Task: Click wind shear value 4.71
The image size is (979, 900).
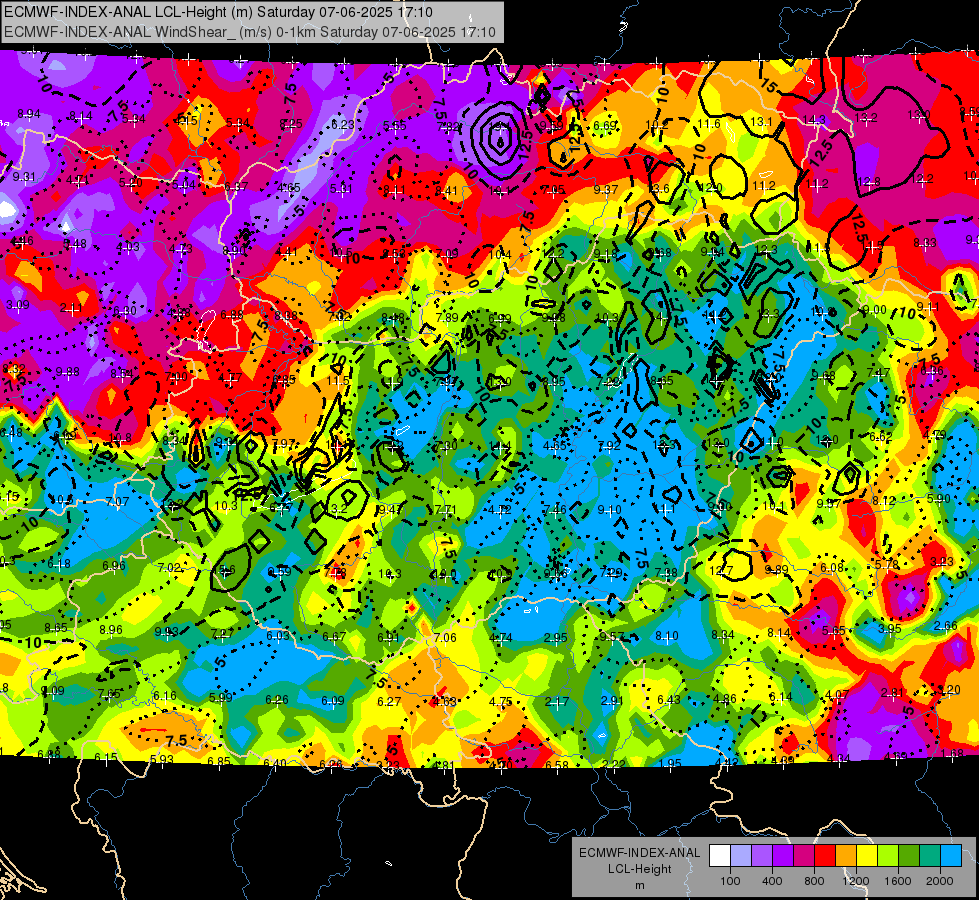Action: tap(77, 180)
